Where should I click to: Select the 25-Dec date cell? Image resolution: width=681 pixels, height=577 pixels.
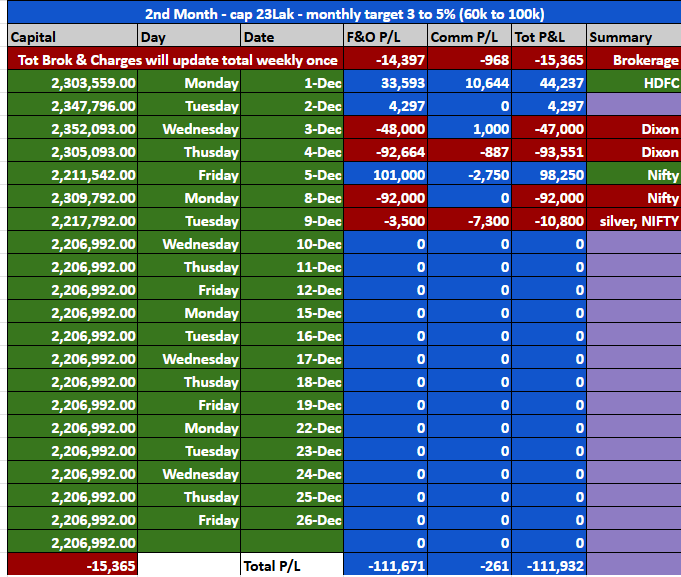coord(292,497)
